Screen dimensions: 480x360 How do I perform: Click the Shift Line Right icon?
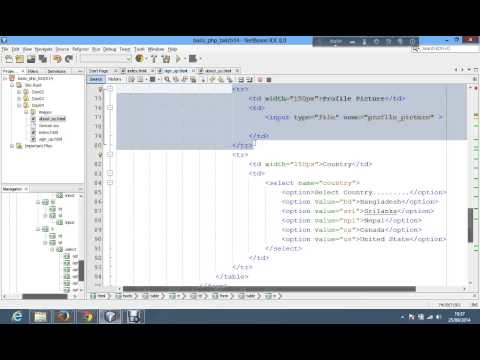coord(249,79)
